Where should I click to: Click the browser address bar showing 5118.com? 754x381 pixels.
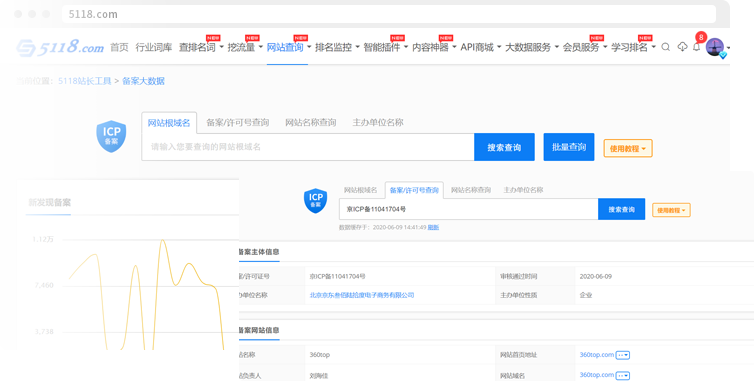tap(389, 14)
